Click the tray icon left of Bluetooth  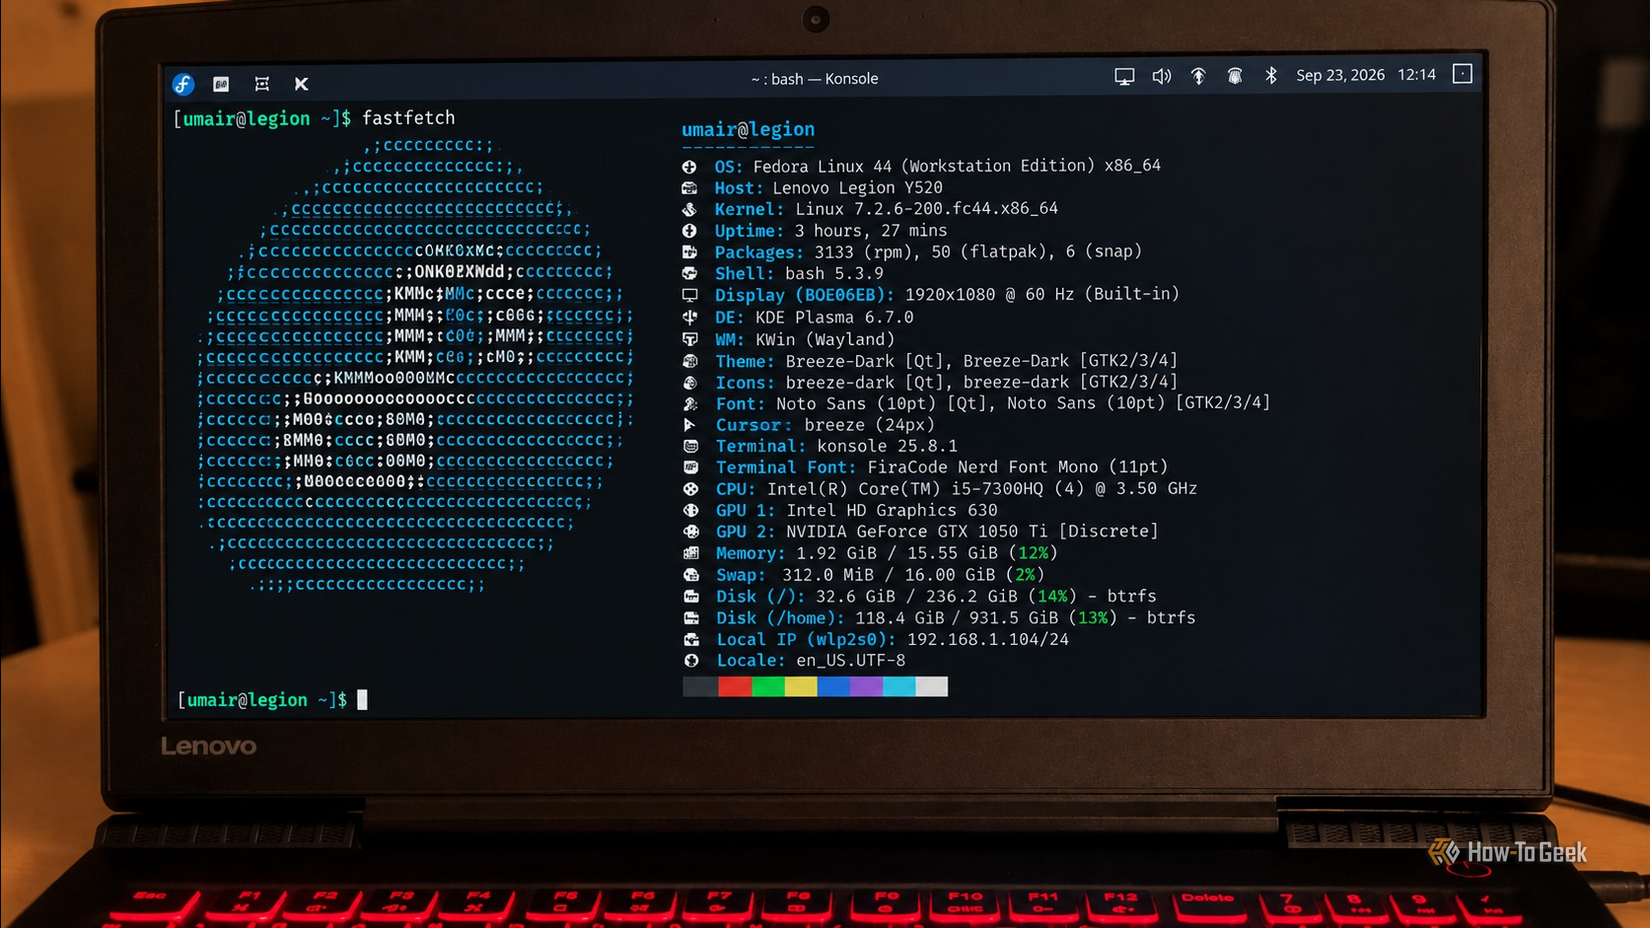1235,76
